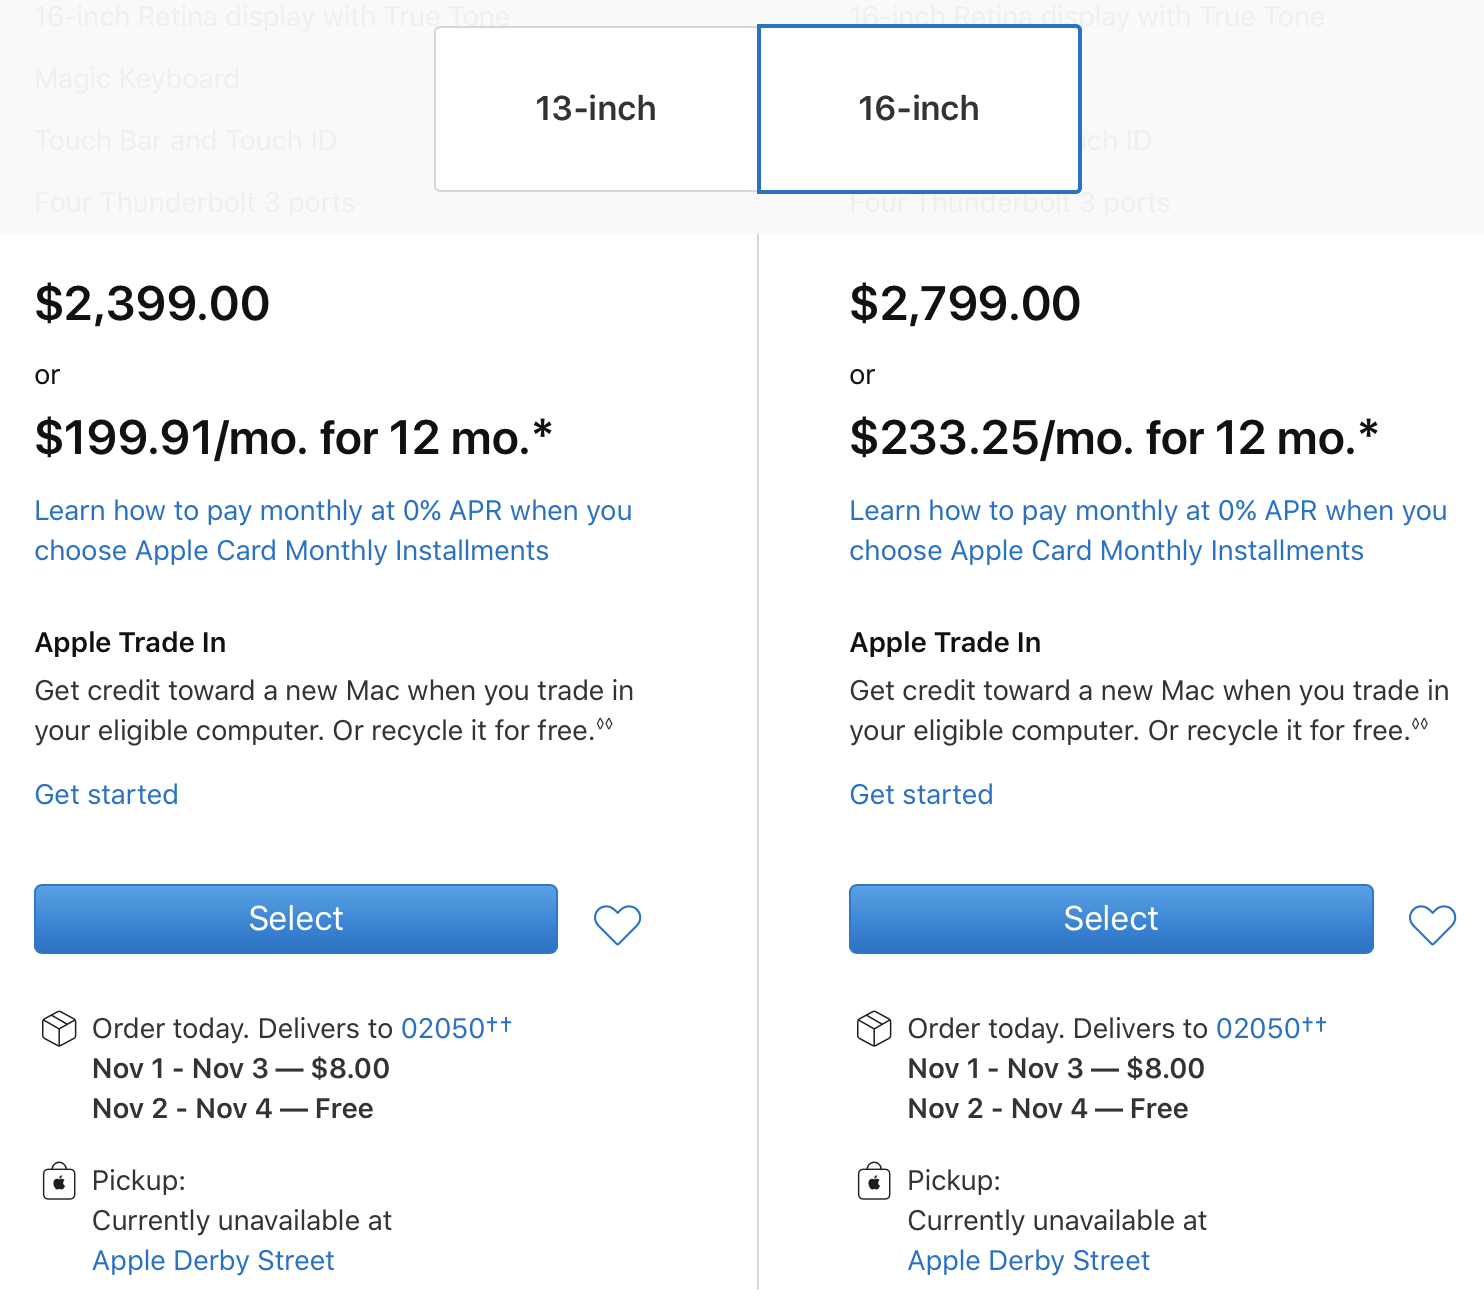This screenshot has width=1484, height=1298.
Task: Open Apple Card Monthly Installments link under $233.25/mo.
Action: click(x=1148, y=531)
